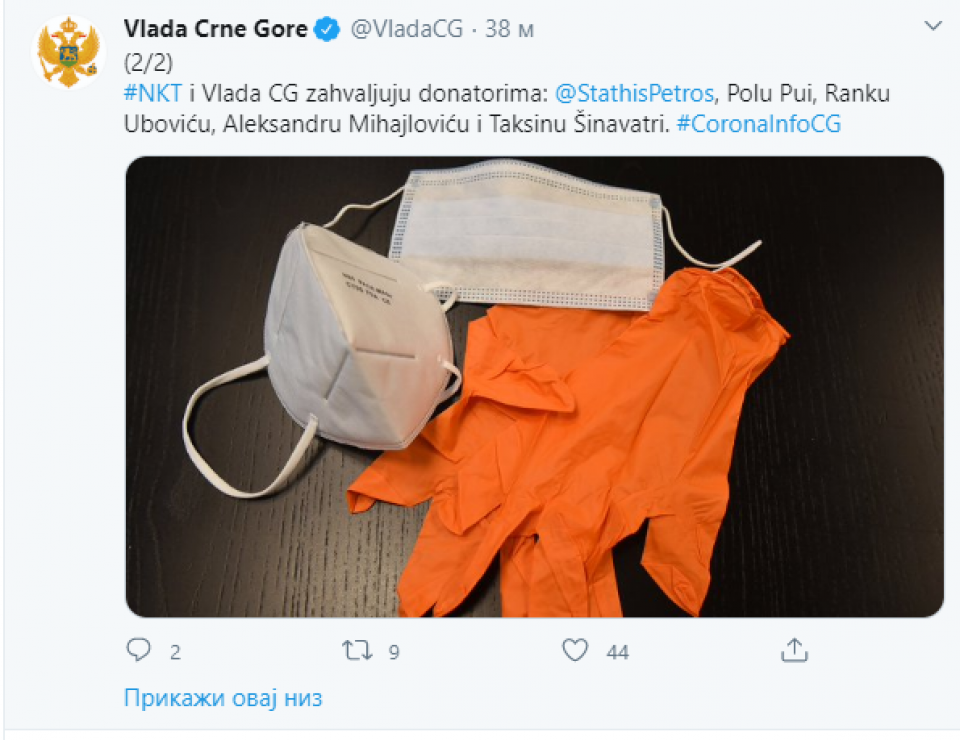Image resolution: width=960 pixels, height=740 pixels.
Task: Click the @VladaCG handle
Action: tap(407, 29)
